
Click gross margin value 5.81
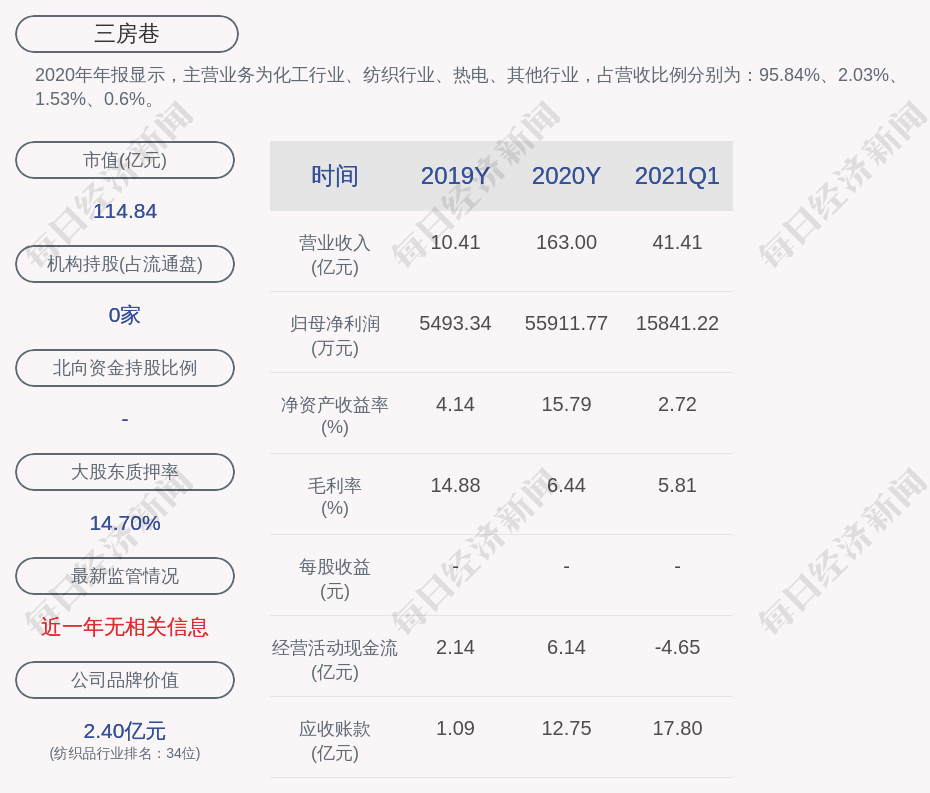point(677,485)
